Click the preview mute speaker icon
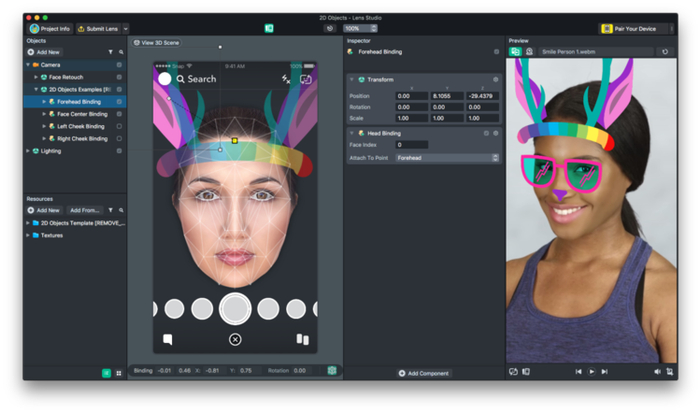Image resolution: width=700 pixels, height=413 pixels. click(x=657, y=371)
